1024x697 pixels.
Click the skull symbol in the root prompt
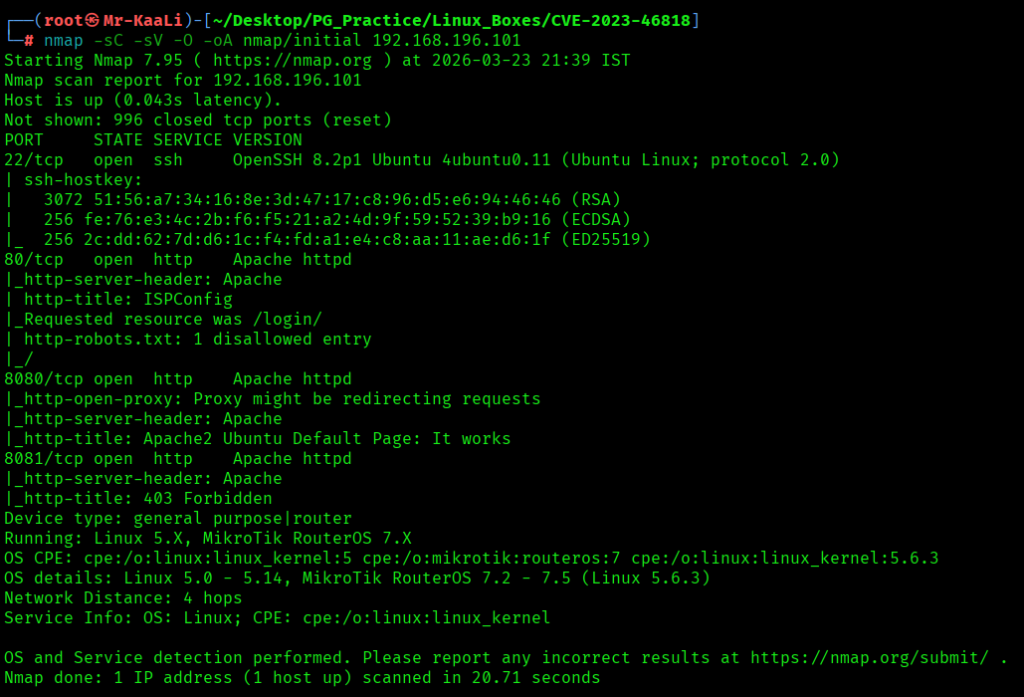[93, 20]
